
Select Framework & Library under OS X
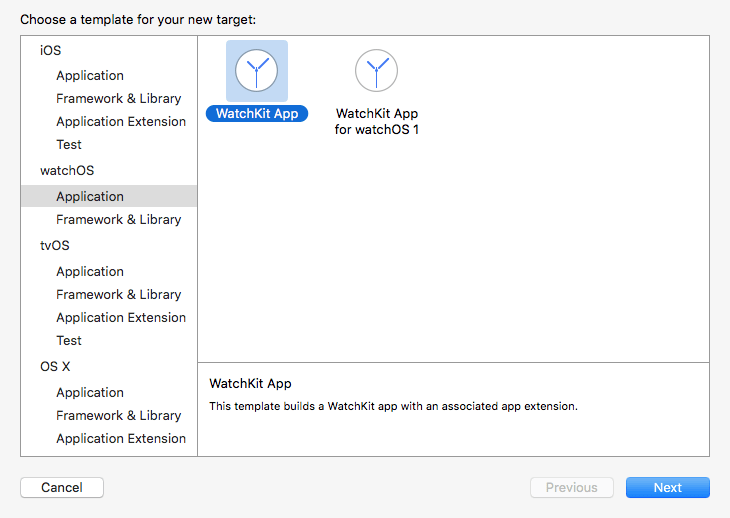click(118, 416)
